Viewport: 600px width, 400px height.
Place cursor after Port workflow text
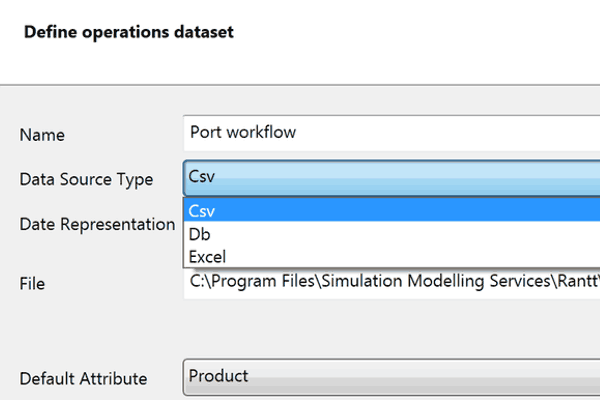pyautogui.click(x=298, y=132)
